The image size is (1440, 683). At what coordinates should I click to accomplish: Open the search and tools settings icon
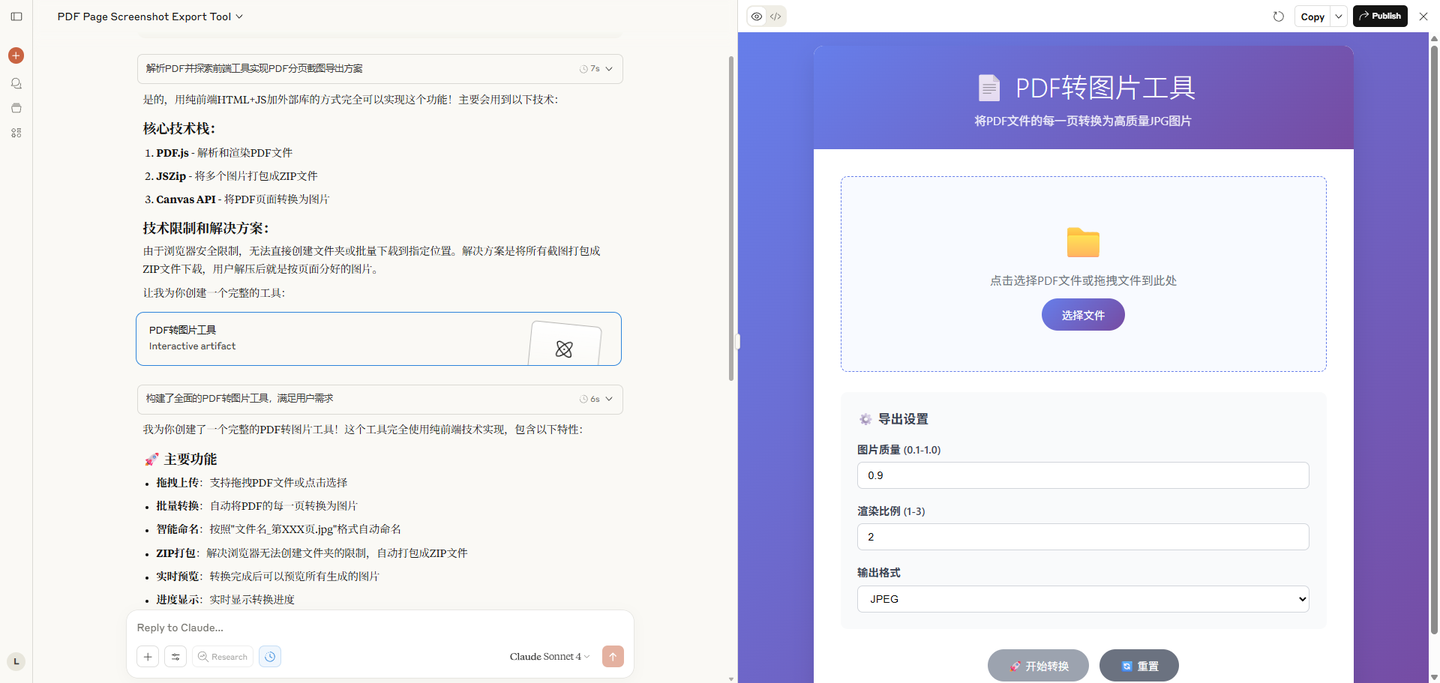tap(175, 657)
